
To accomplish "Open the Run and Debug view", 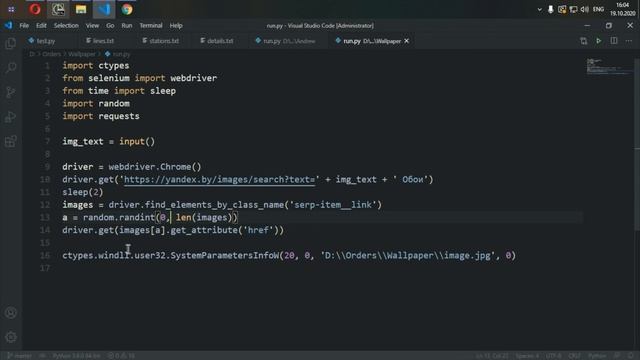I will point(11,117).
